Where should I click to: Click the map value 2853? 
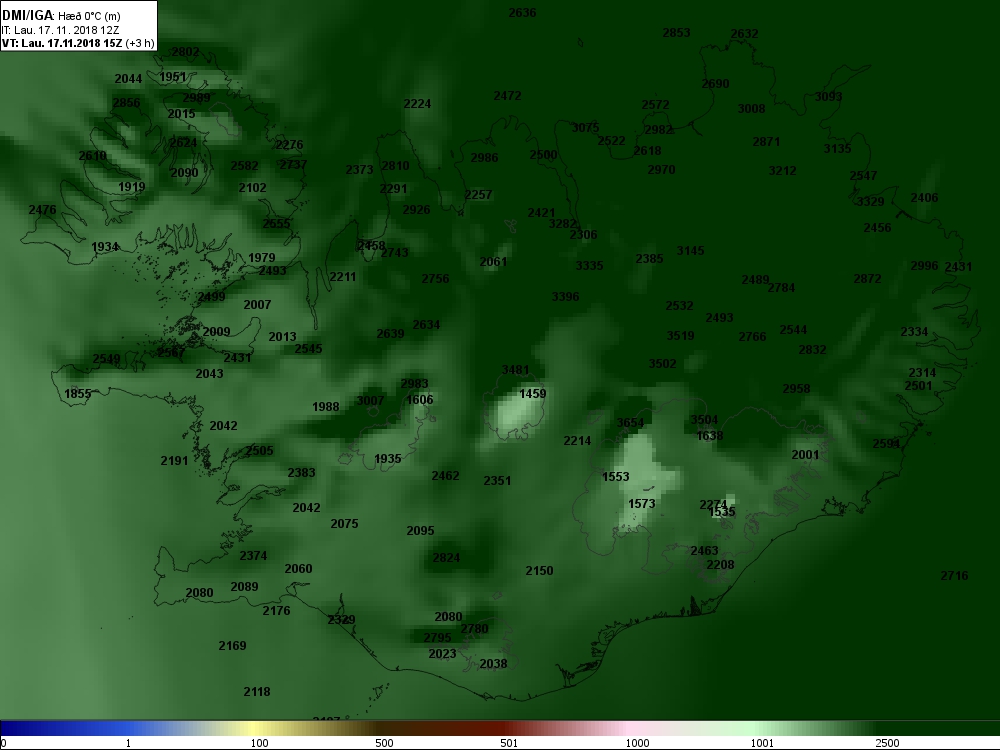(676, 33)
